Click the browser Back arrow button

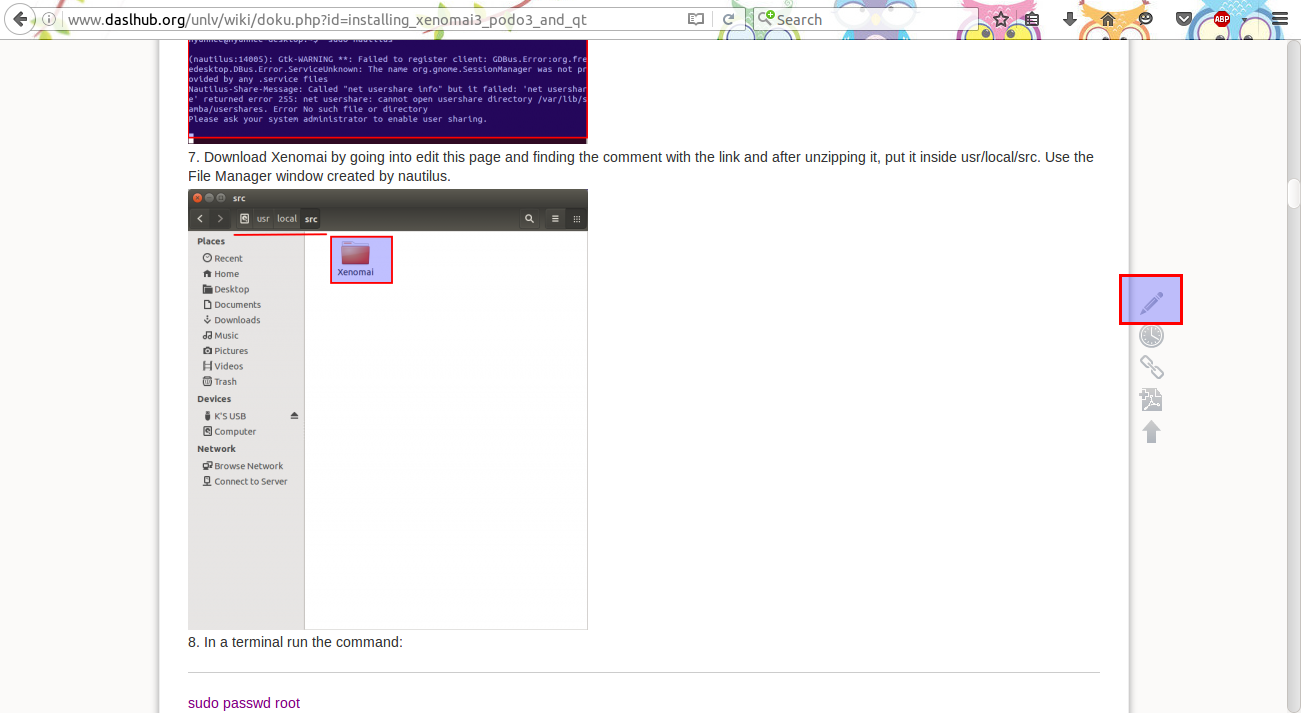[x=19, y=19]
